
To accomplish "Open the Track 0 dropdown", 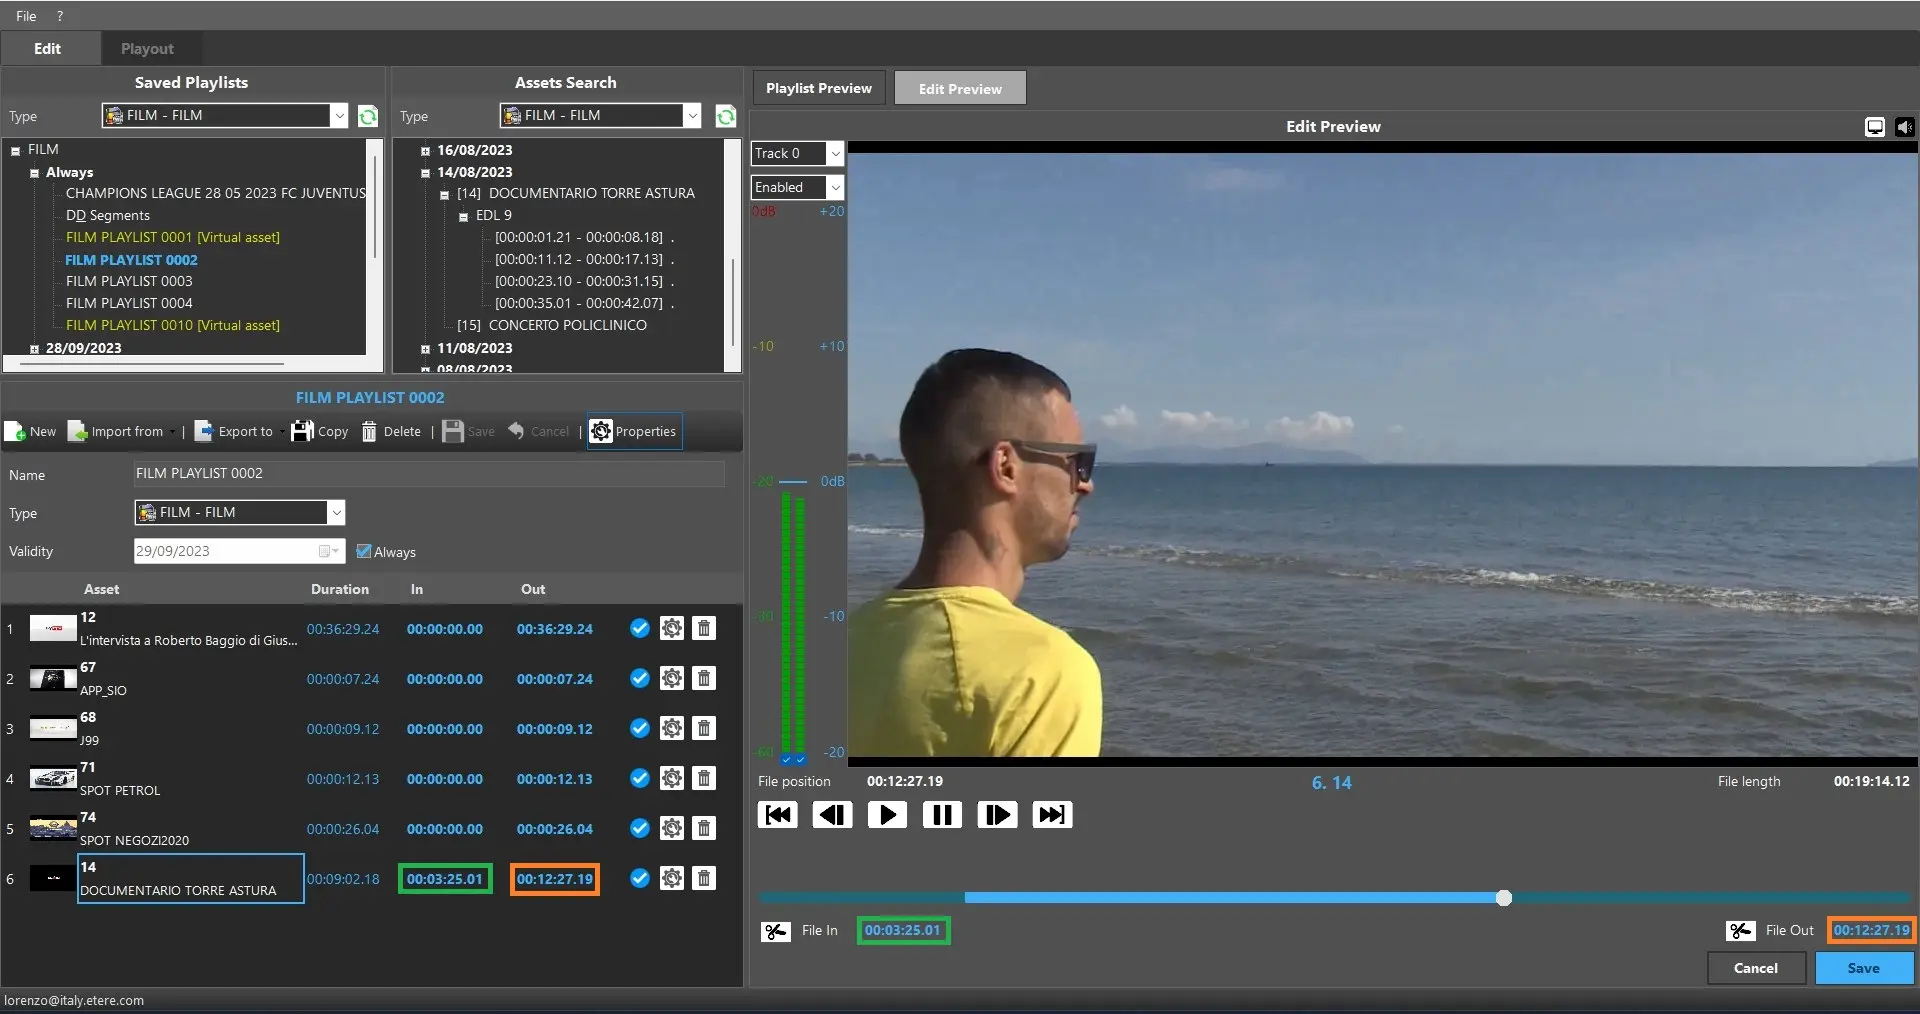I will point(835,154).
